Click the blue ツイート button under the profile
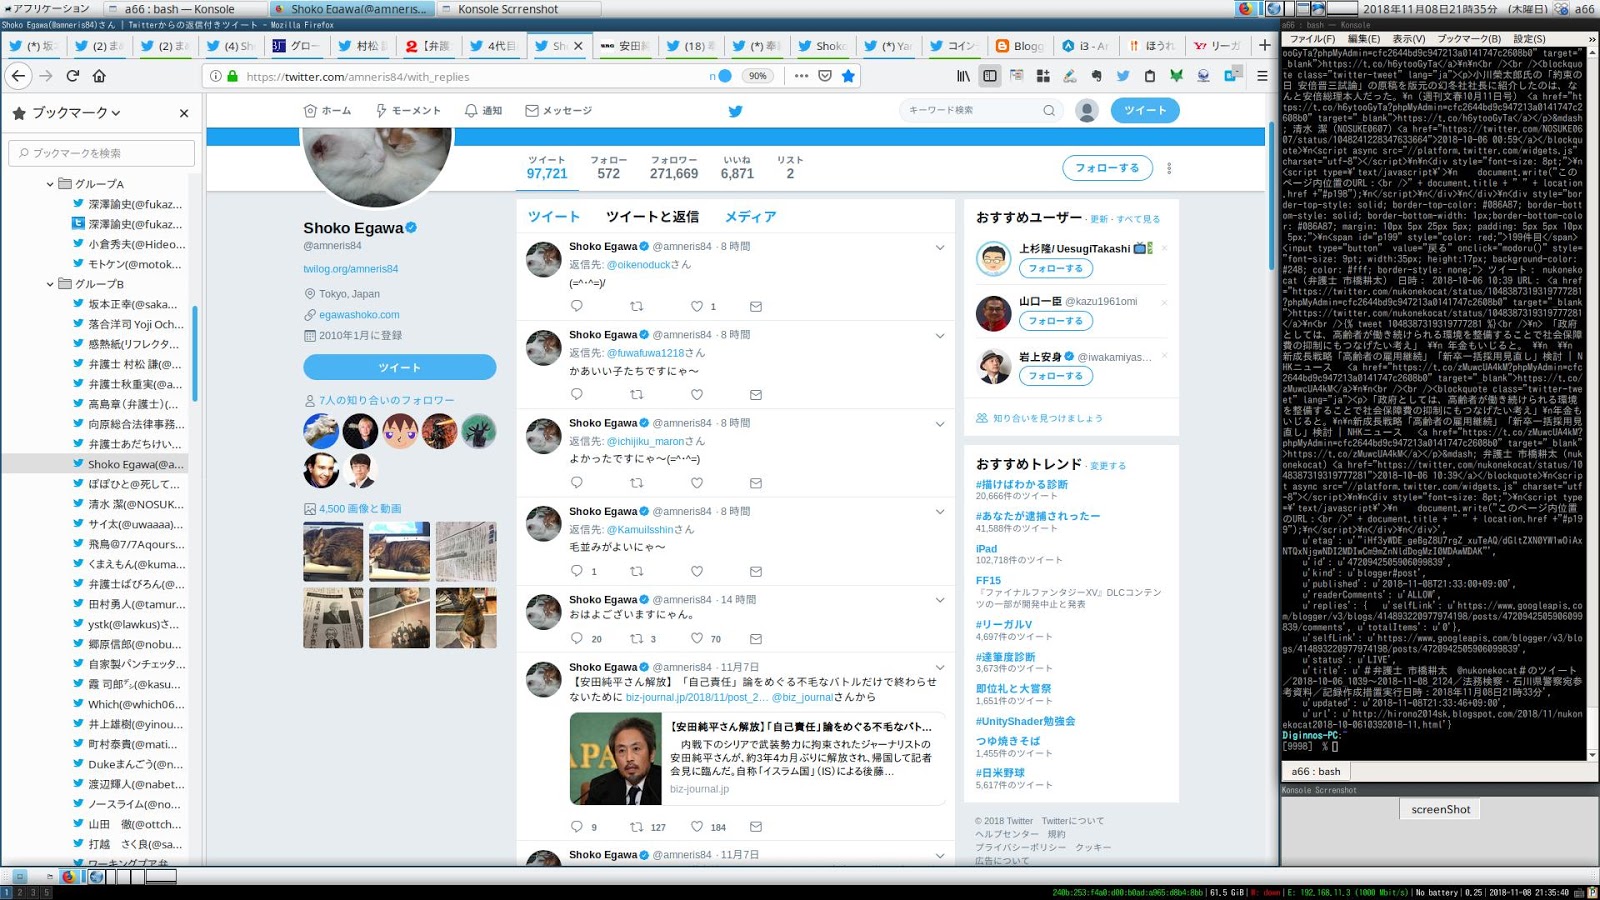 [399, 367]
